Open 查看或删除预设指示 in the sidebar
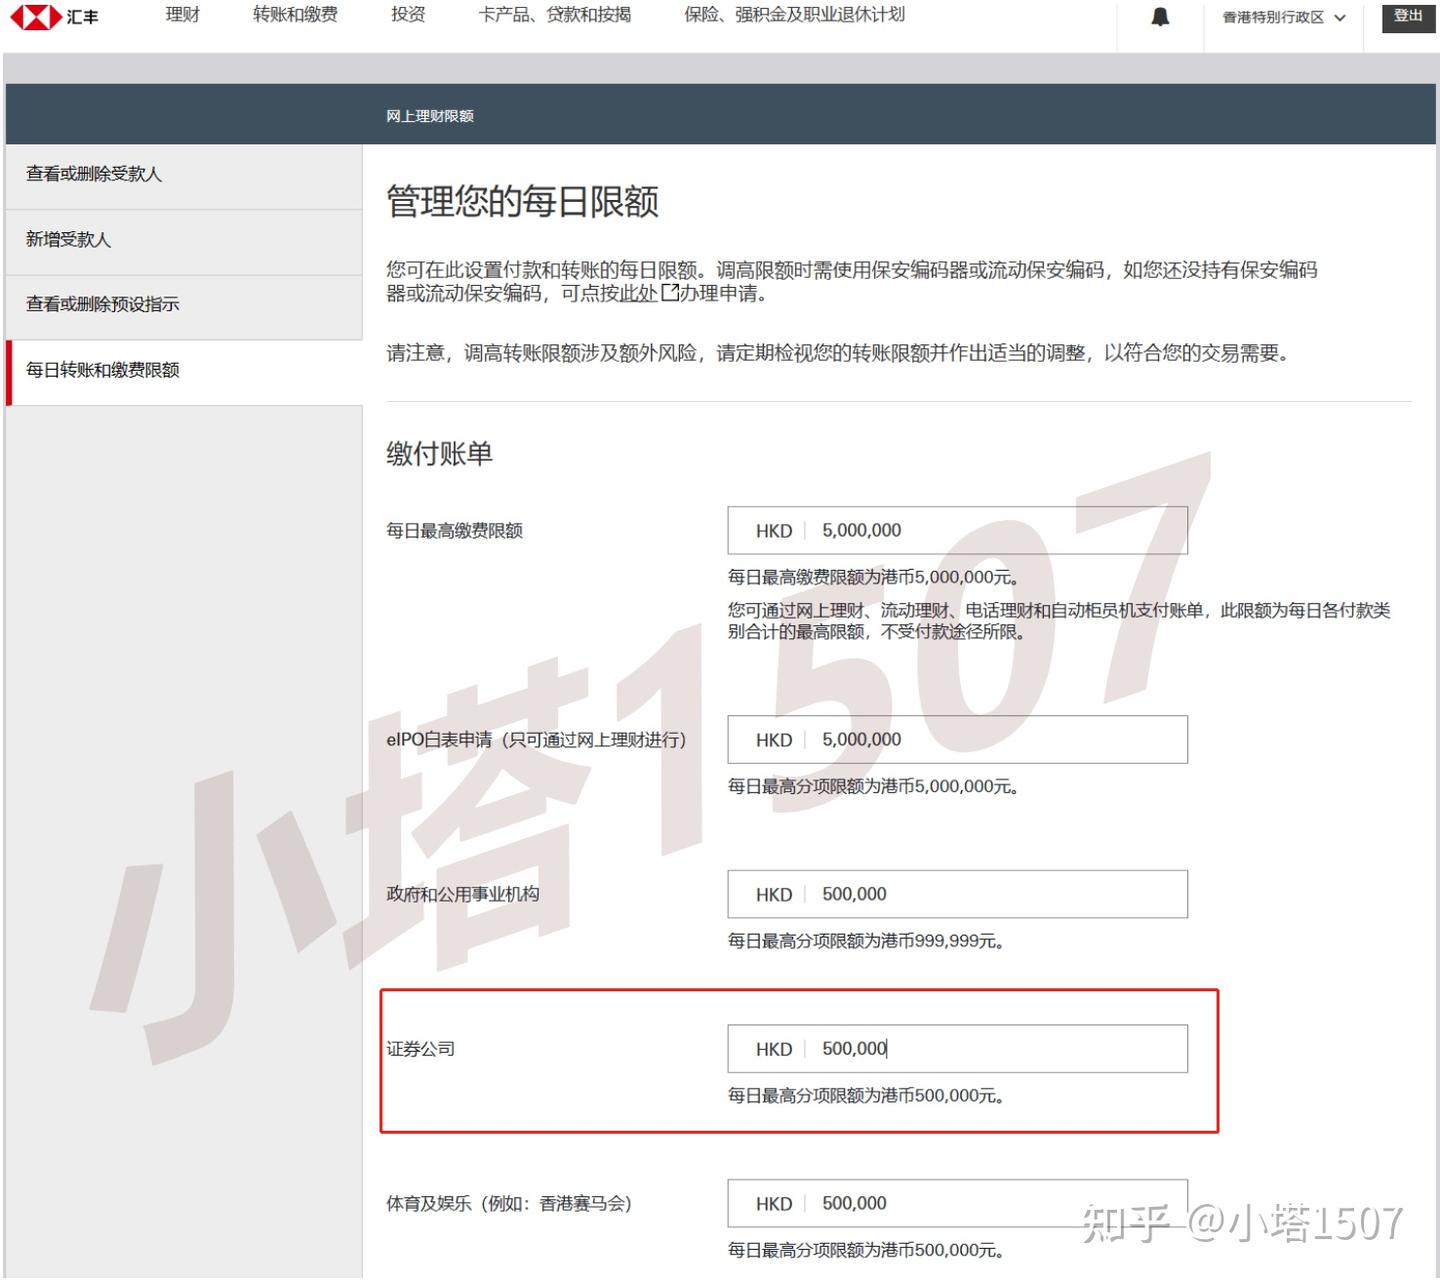Image resolution: width=1440 pixels, height=1282 pixels. (x=102, y=304)
